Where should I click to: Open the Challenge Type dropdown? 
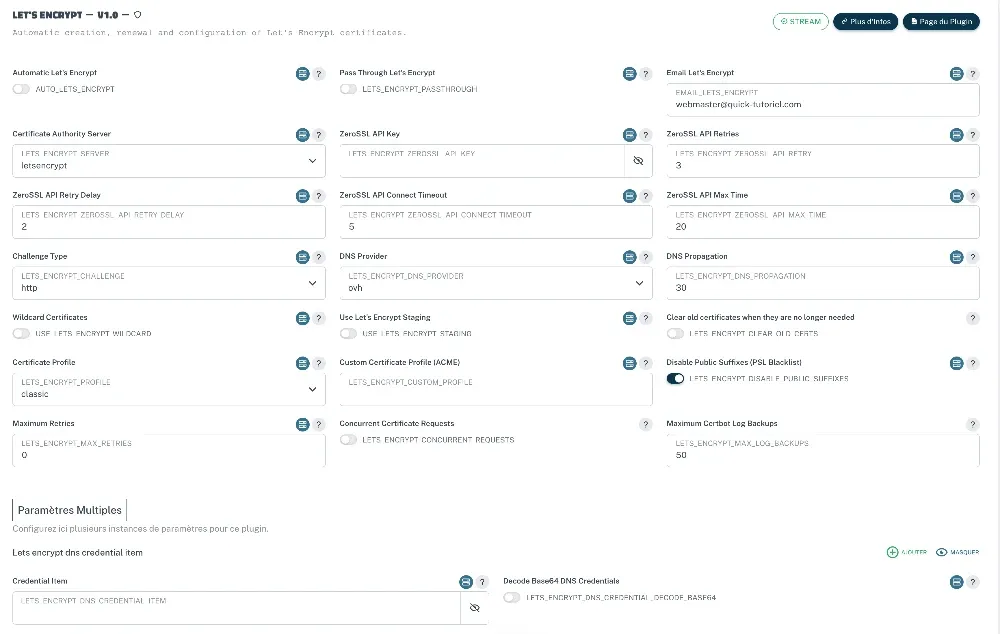[x=169, y=283]
